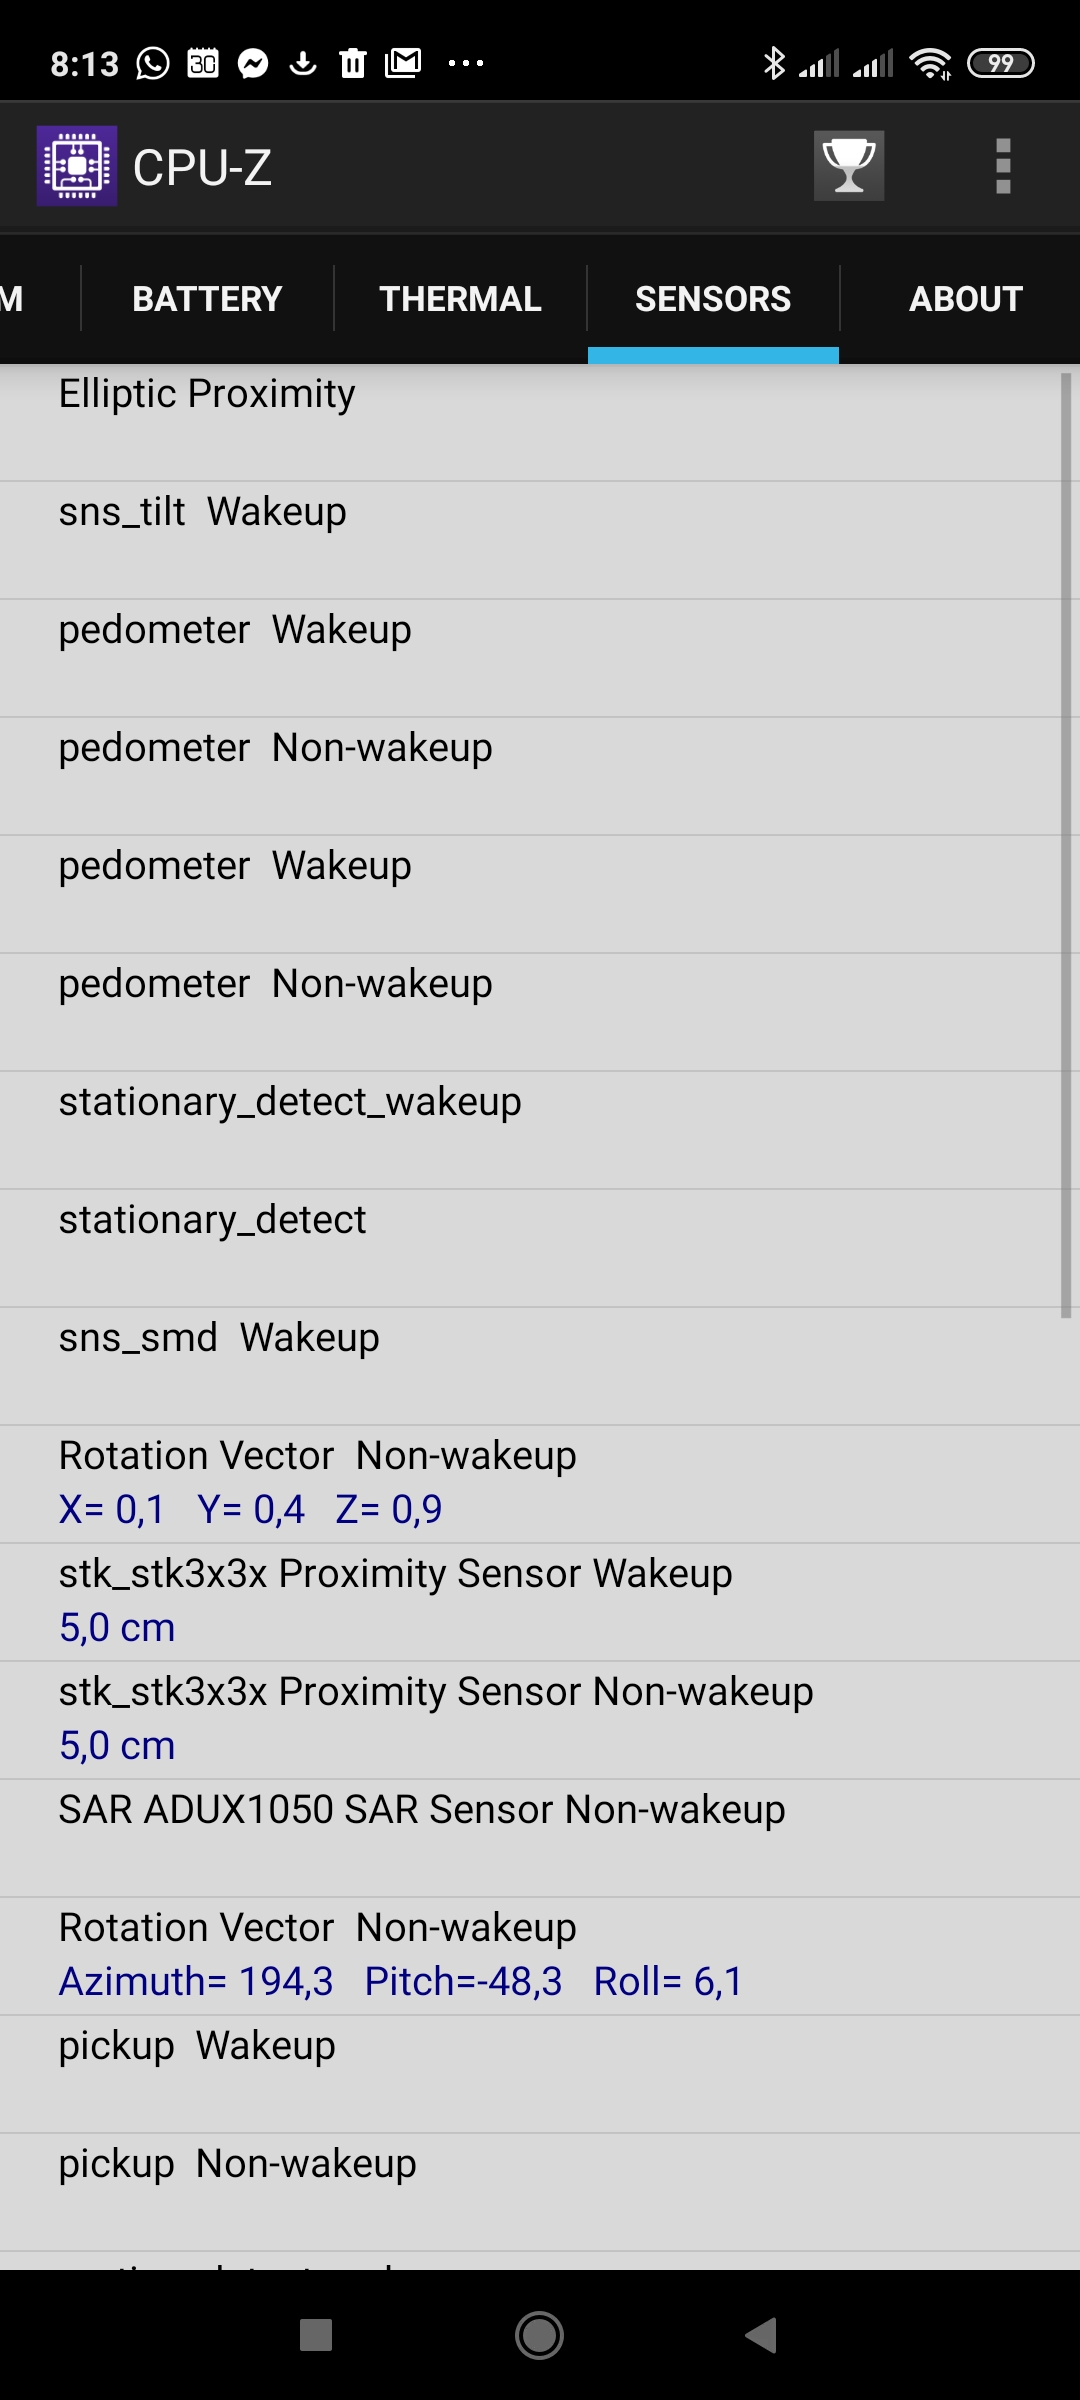Tap the battery level indicator
This screenshot has width=1080, height=2400.
(x=1000, y=63)
